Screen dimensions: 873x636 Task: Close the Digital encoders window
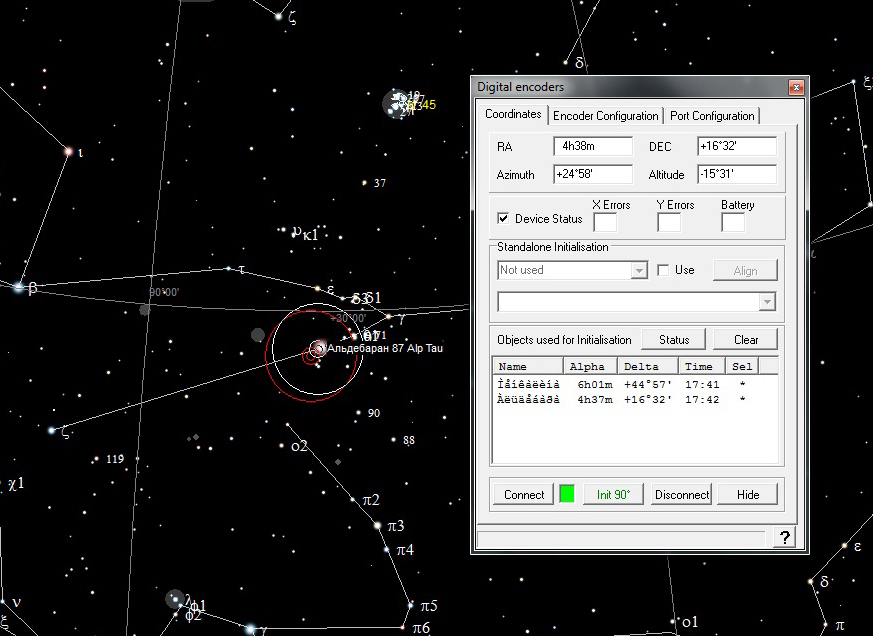click(796, 87)
